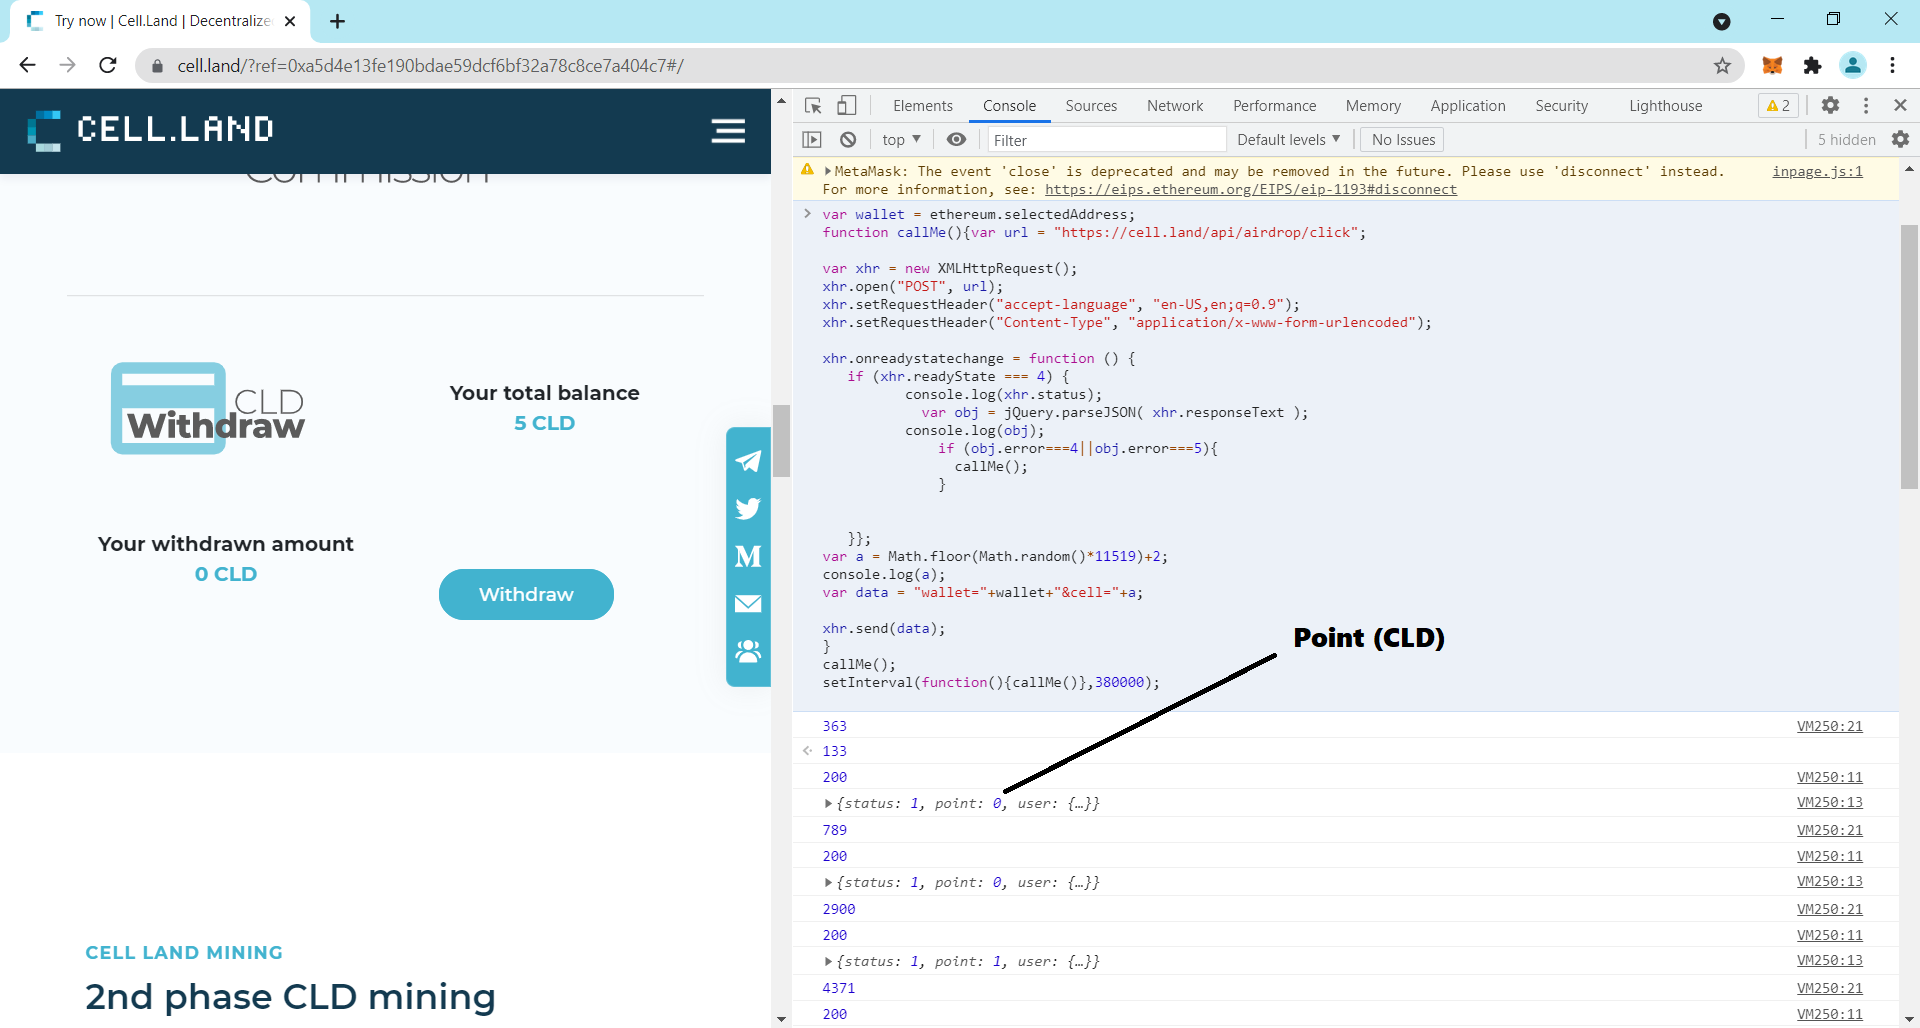Screen dimensions: 1920x1028
Task: Expand the first status object with point 0
Action: pos(828,803)
